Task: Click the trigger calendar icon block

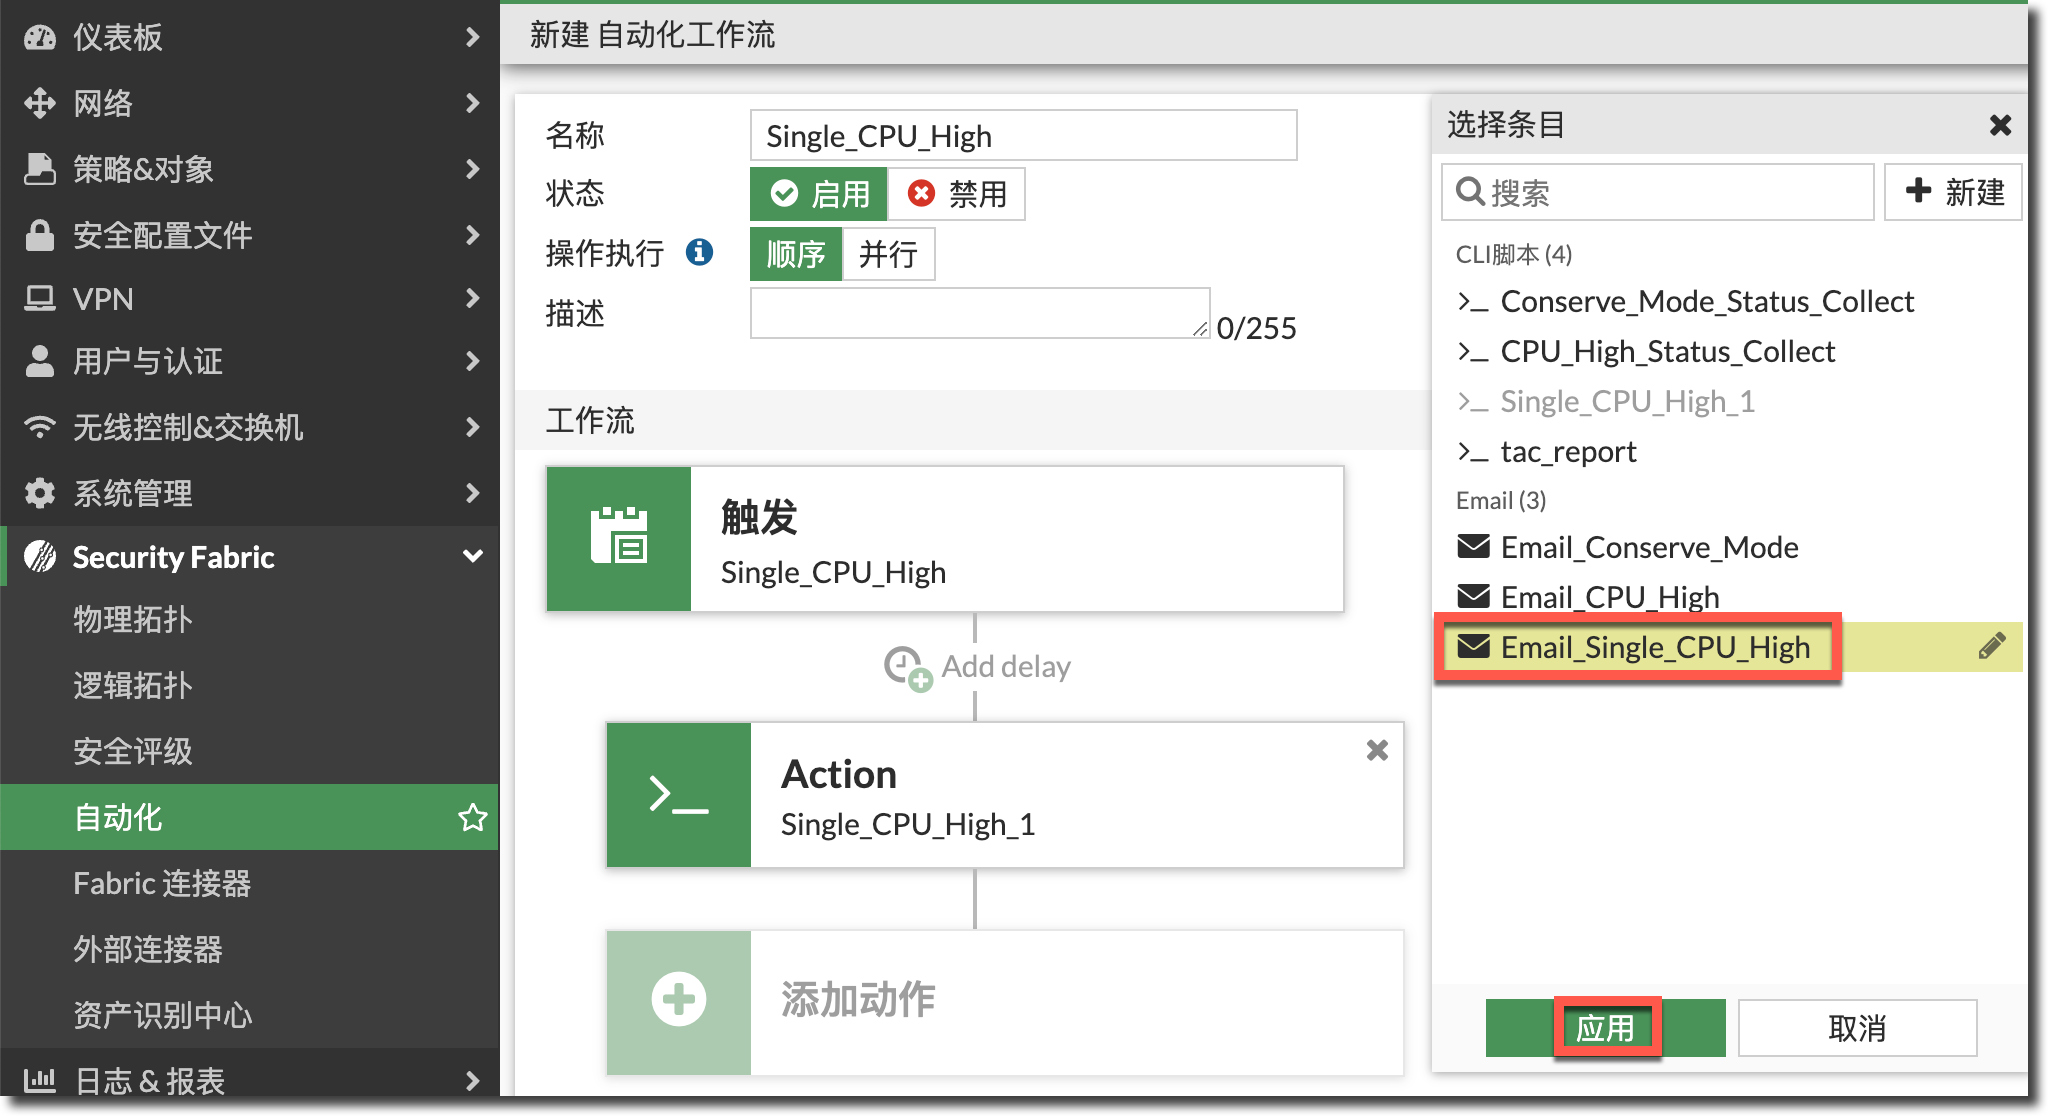Action: click(619, 538)
